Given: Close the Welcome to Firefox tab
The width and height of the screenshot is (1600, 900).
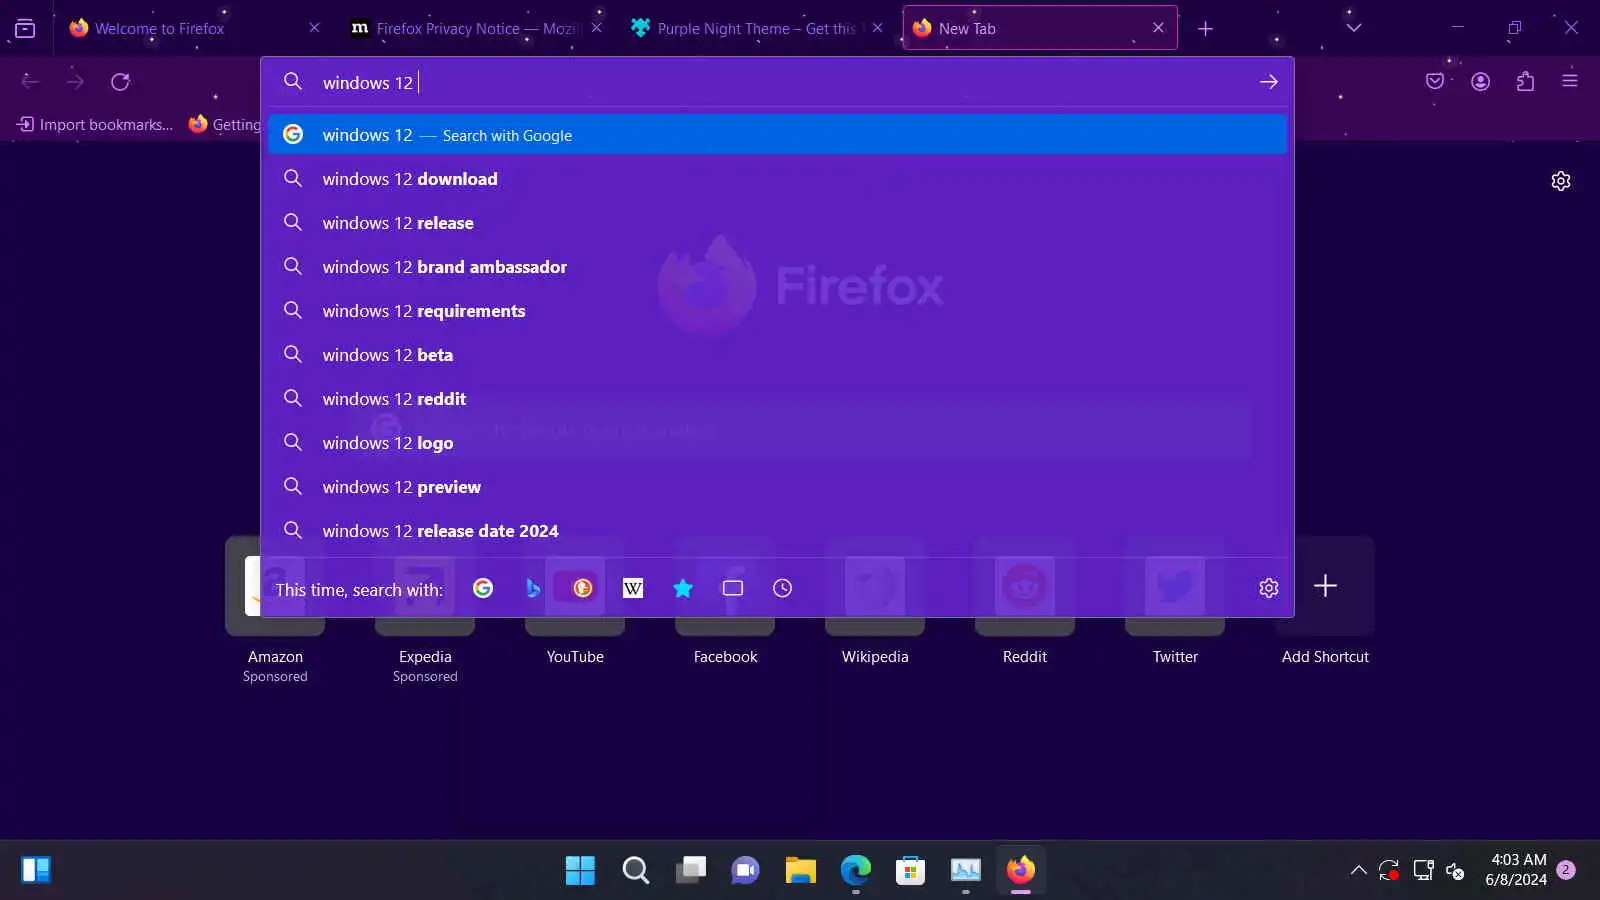Looking at the screenshot, I should click(x=314, y=28).
